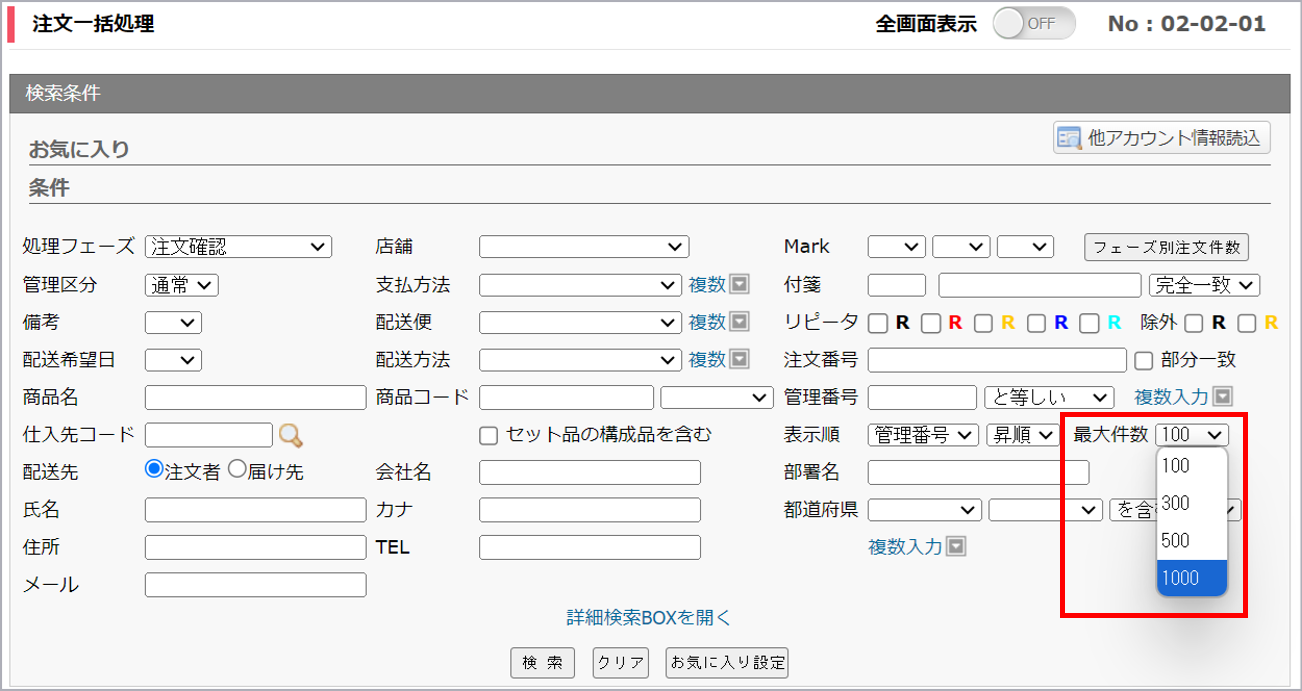Click the TEL input field
1302x691 pixels.
590,547
